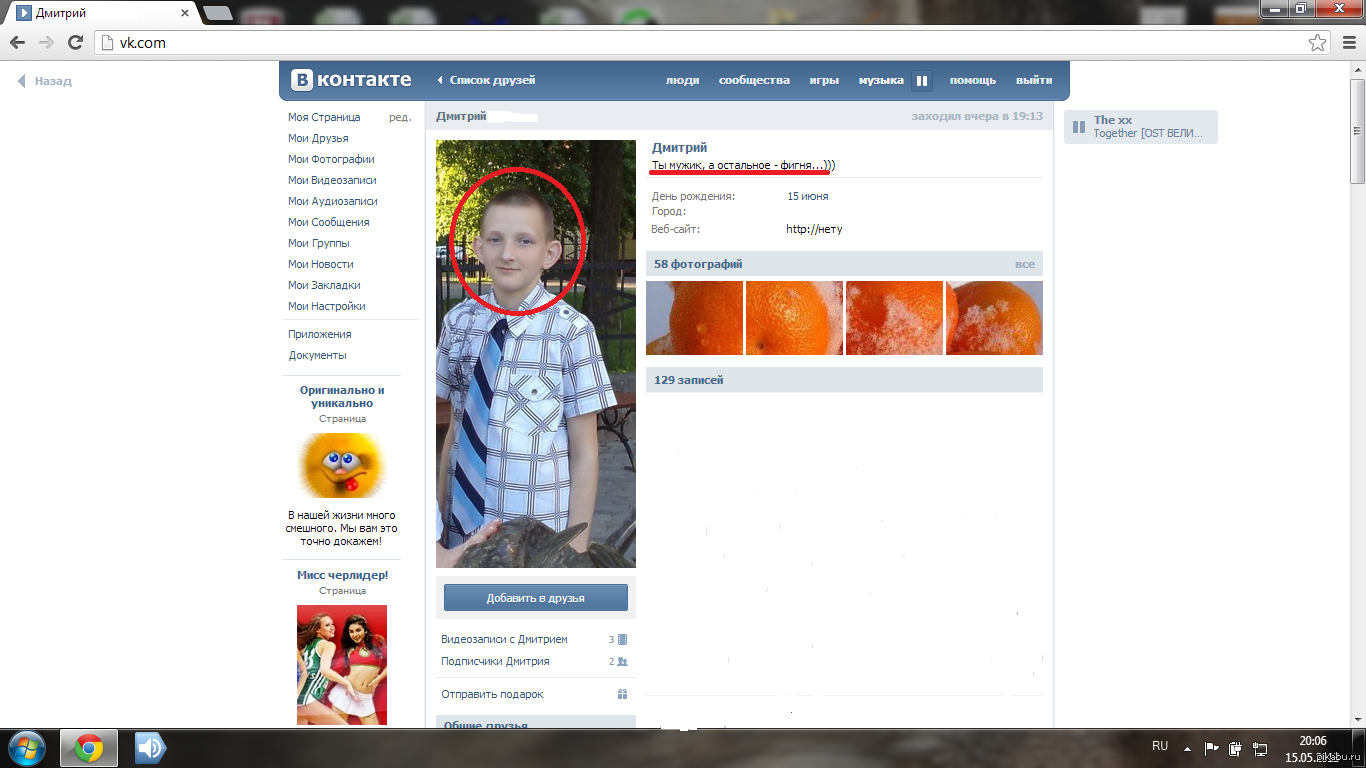Click the gift box icon
This screenshot has height=768, width=1366.
coord(622,694)
